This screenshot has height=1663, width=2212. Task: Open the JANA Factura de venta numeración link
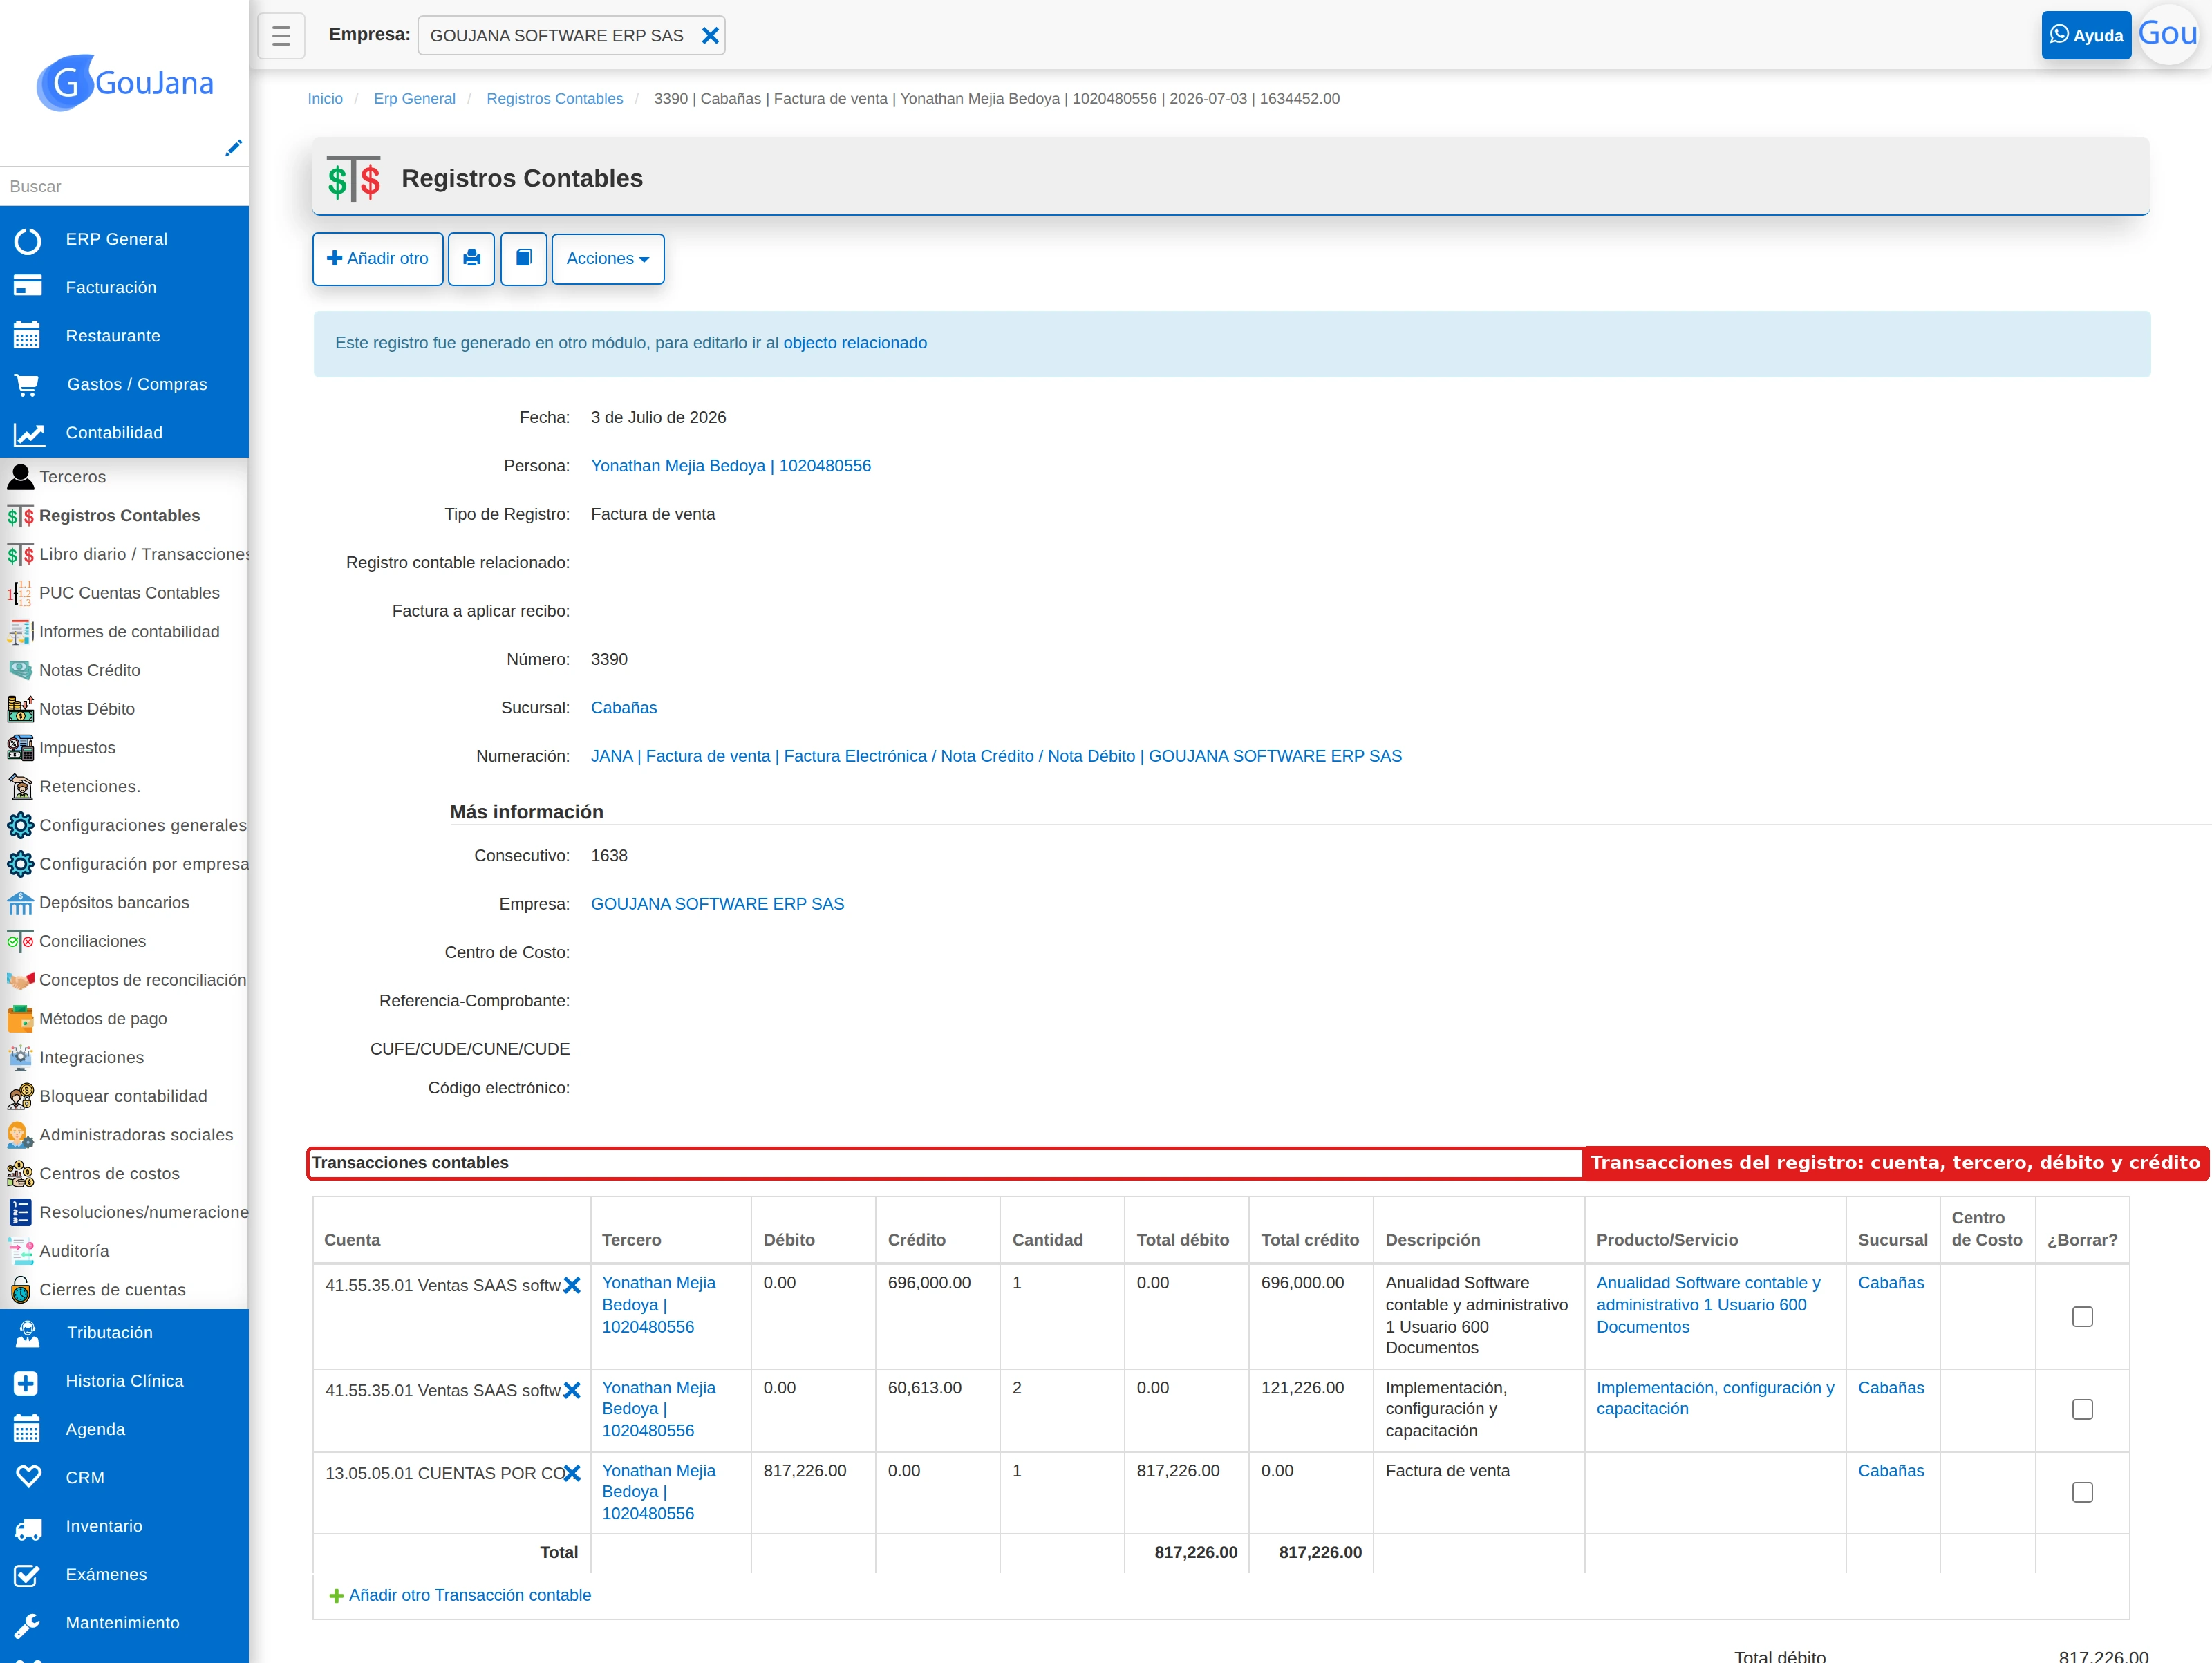pos(996,756)
